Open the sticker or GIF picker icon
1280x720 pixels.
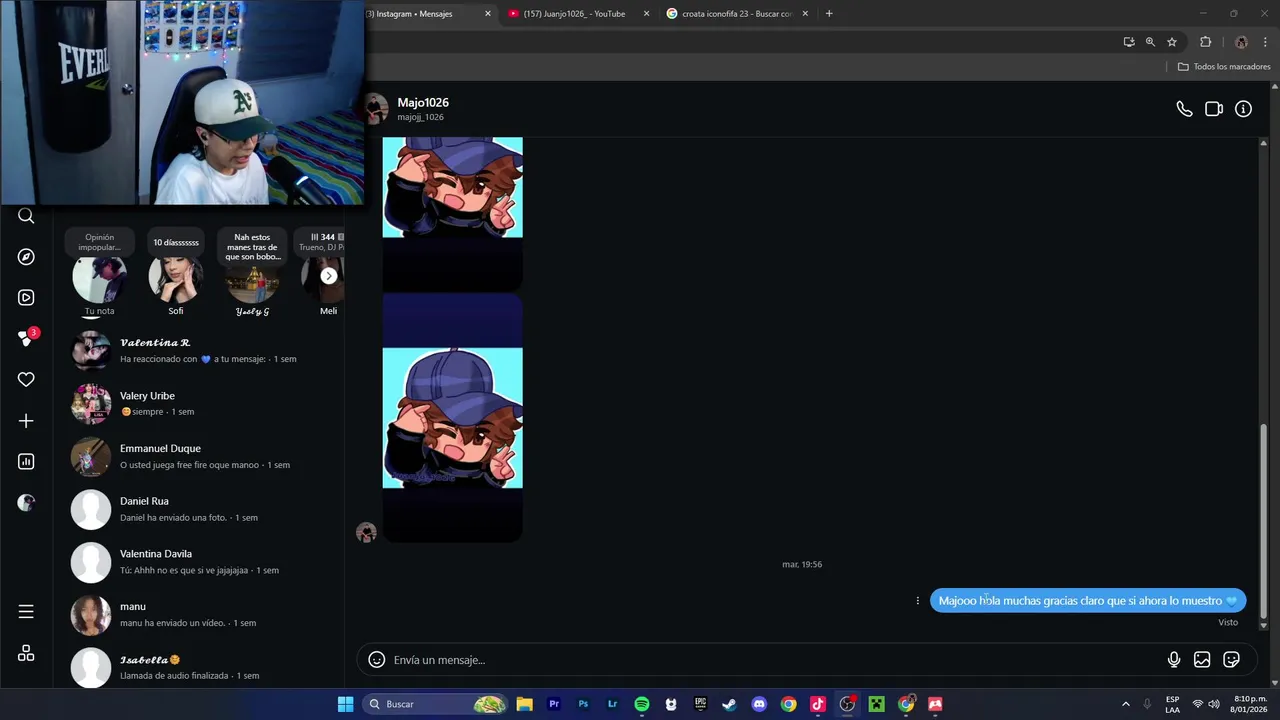(1232, 660)
